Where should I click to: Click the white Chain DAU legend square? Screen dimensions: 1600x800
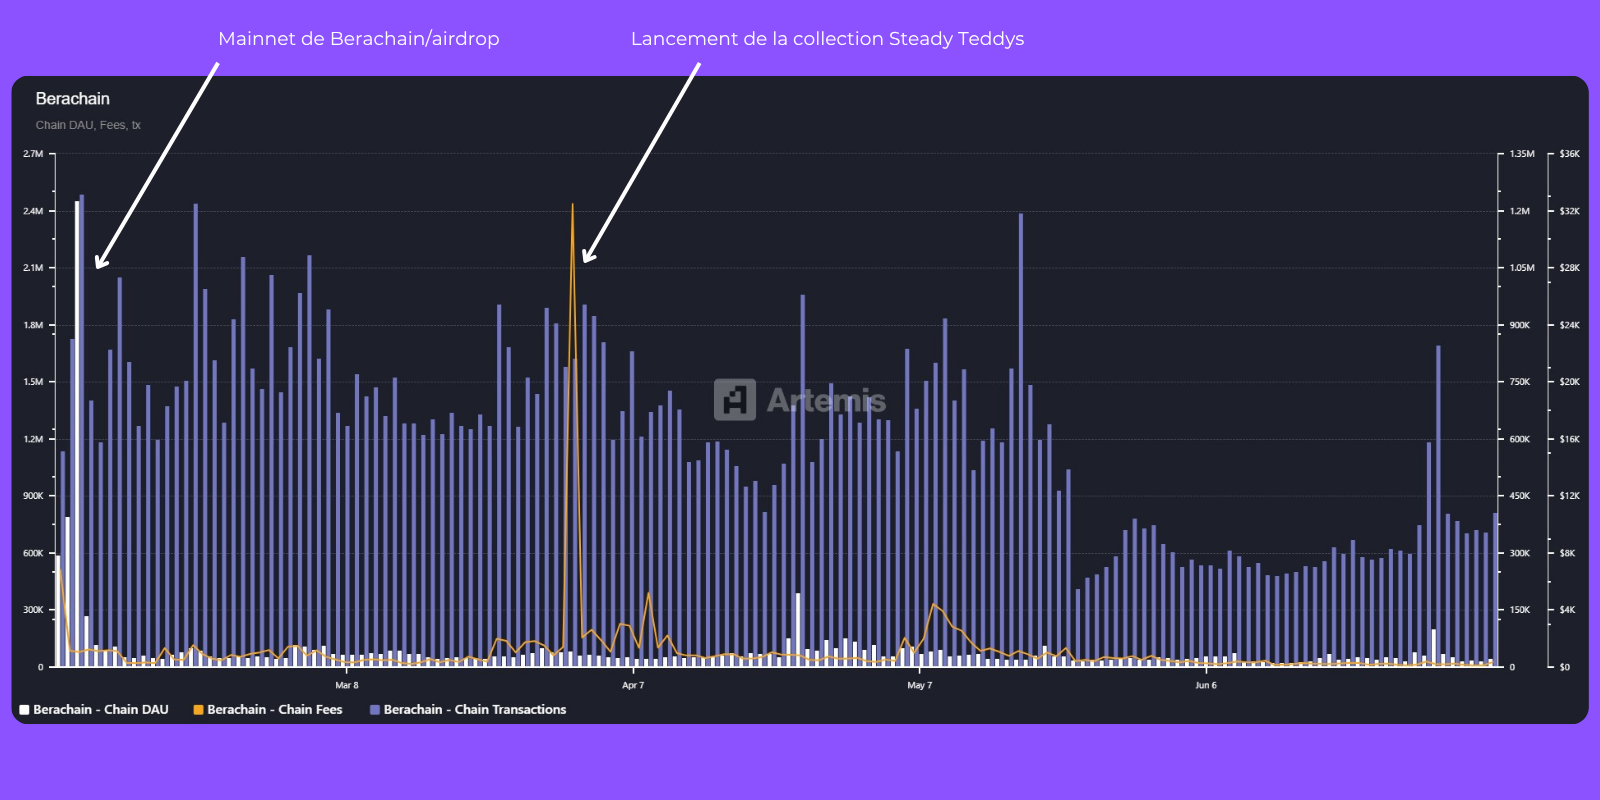coord(24,710)
